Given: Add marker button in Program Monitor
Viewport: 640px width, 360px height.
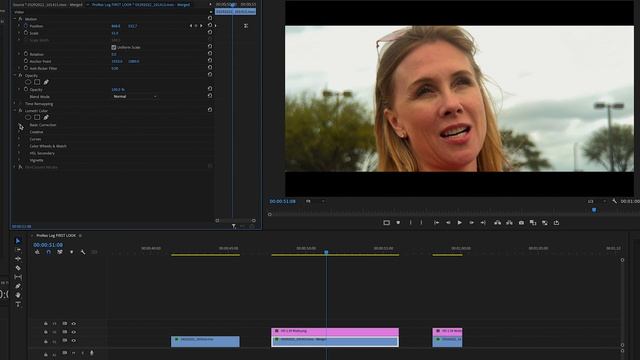Looking at the screenshot, I should 398,223.
